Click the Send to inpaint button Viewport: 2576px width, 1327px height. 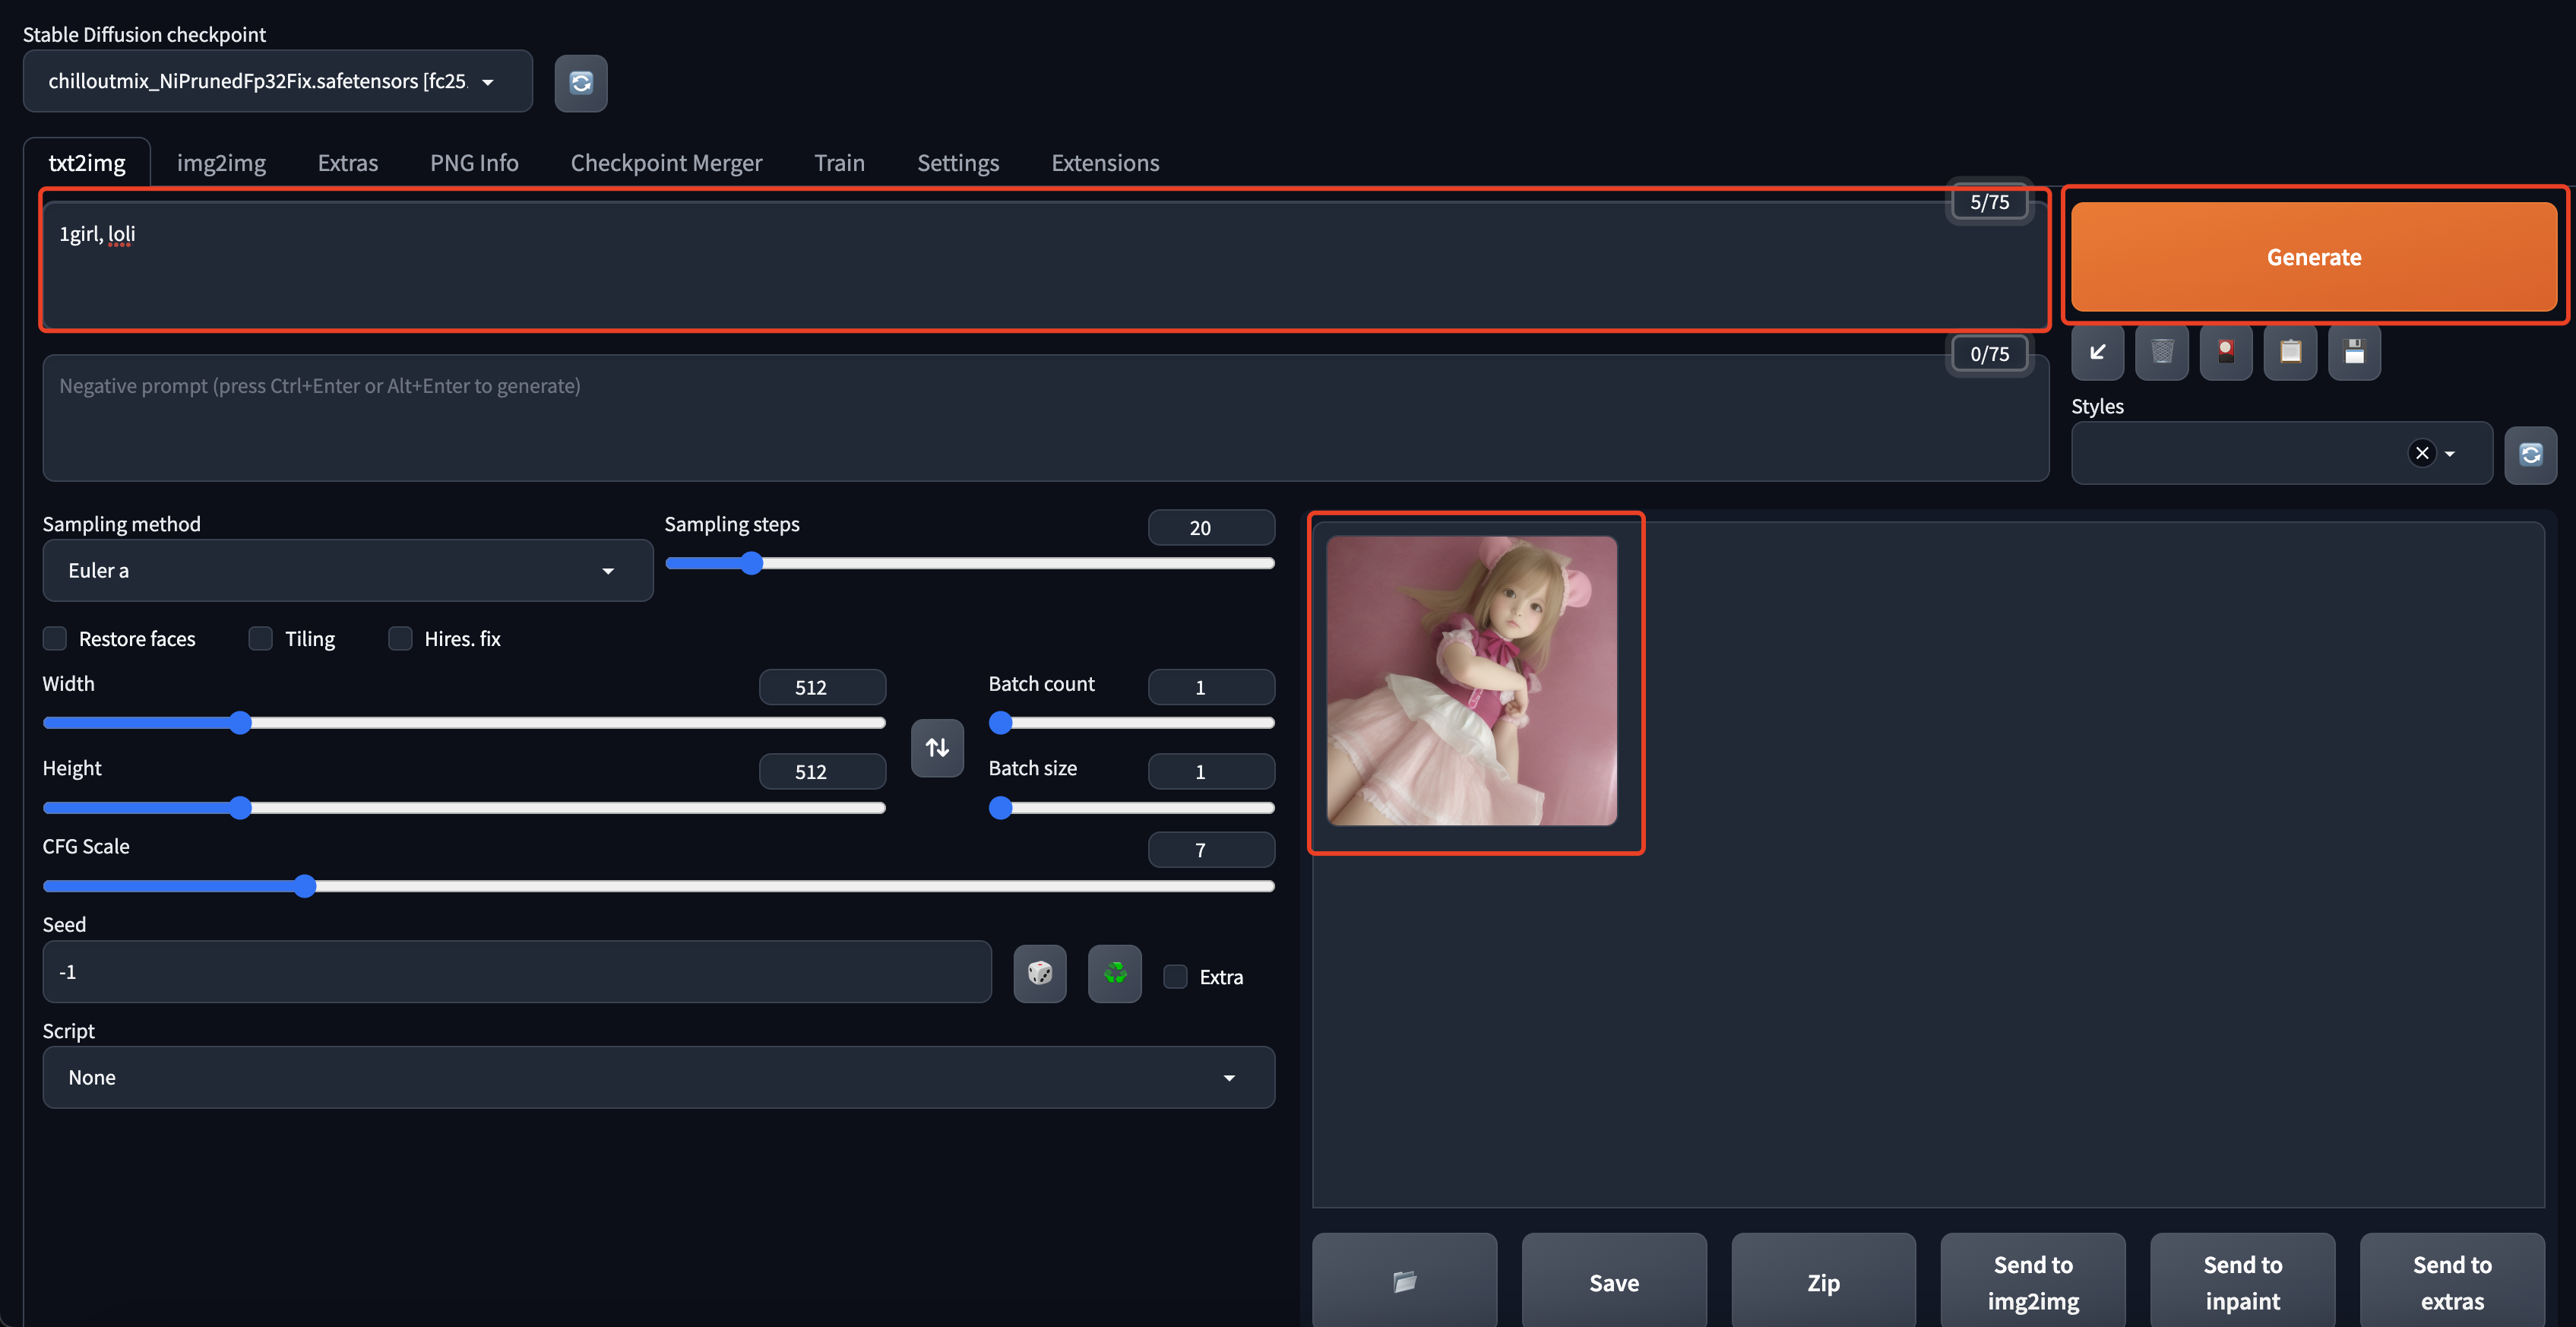pyautogui.click(x=2242, y=1282)
